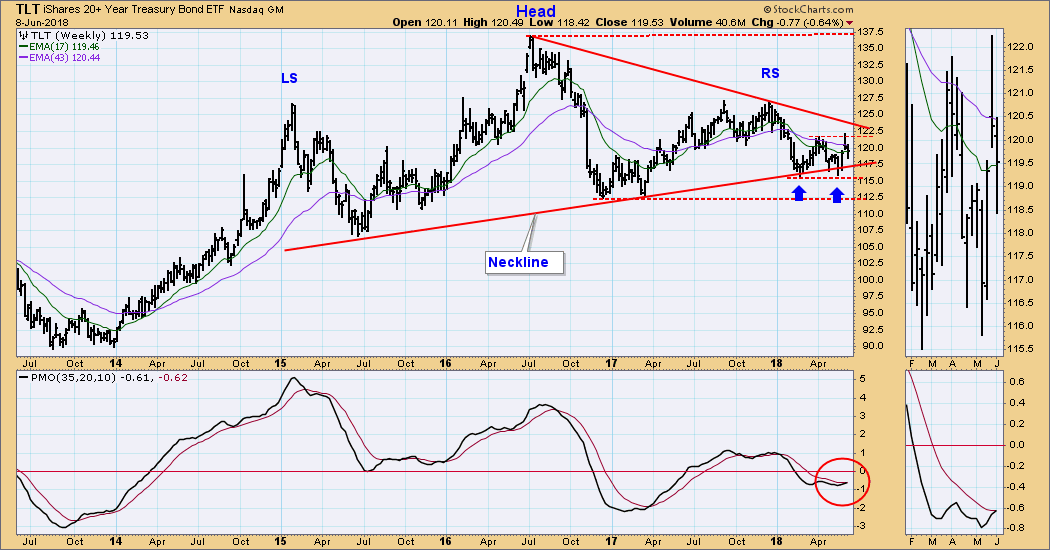Click the F month label under the zoomed price panel
The height and width of the screenshot is (550, 1050).
point(913,364)
